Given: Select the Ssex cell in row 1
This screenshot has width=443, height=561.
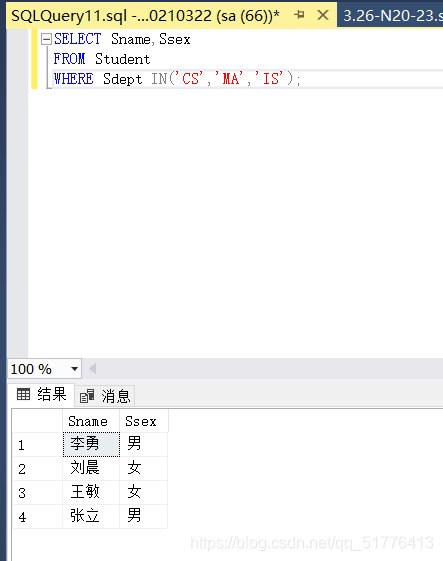Looking at the screenshot, I should [143, 444].
